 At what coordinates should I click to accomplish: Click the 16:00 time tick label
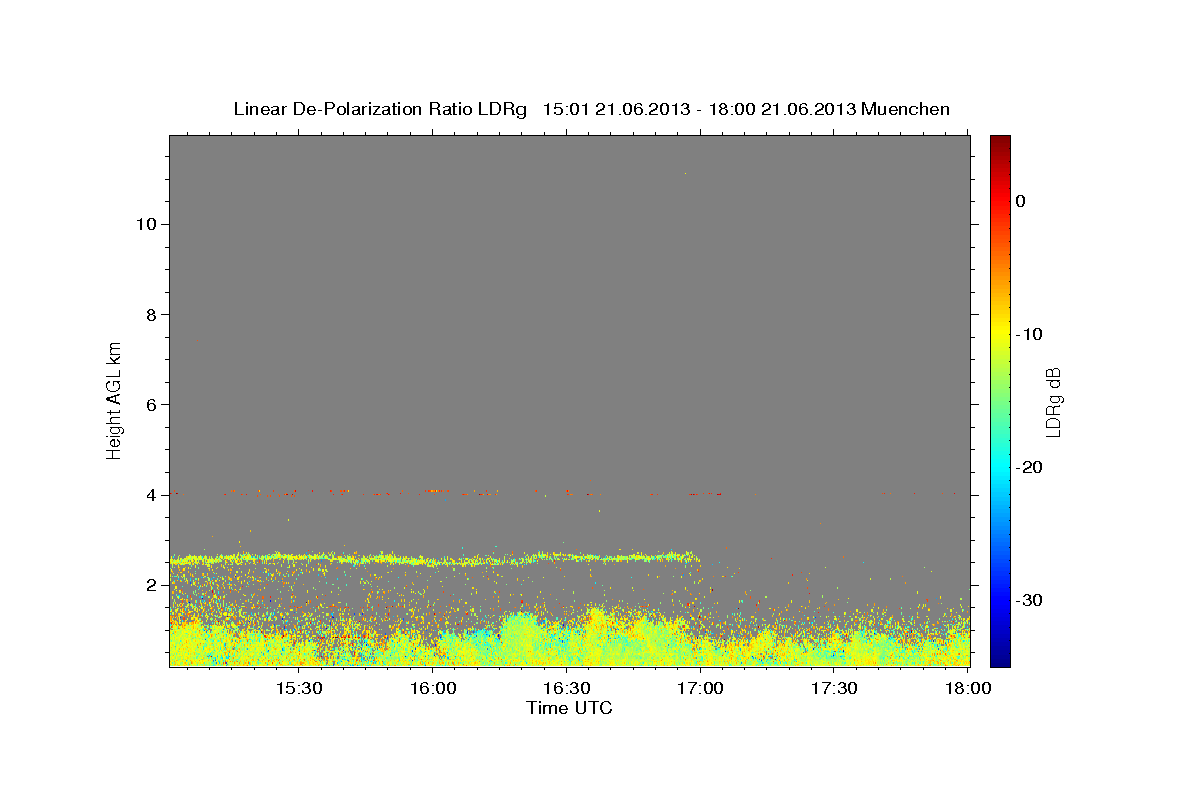(x=432, y=688)
